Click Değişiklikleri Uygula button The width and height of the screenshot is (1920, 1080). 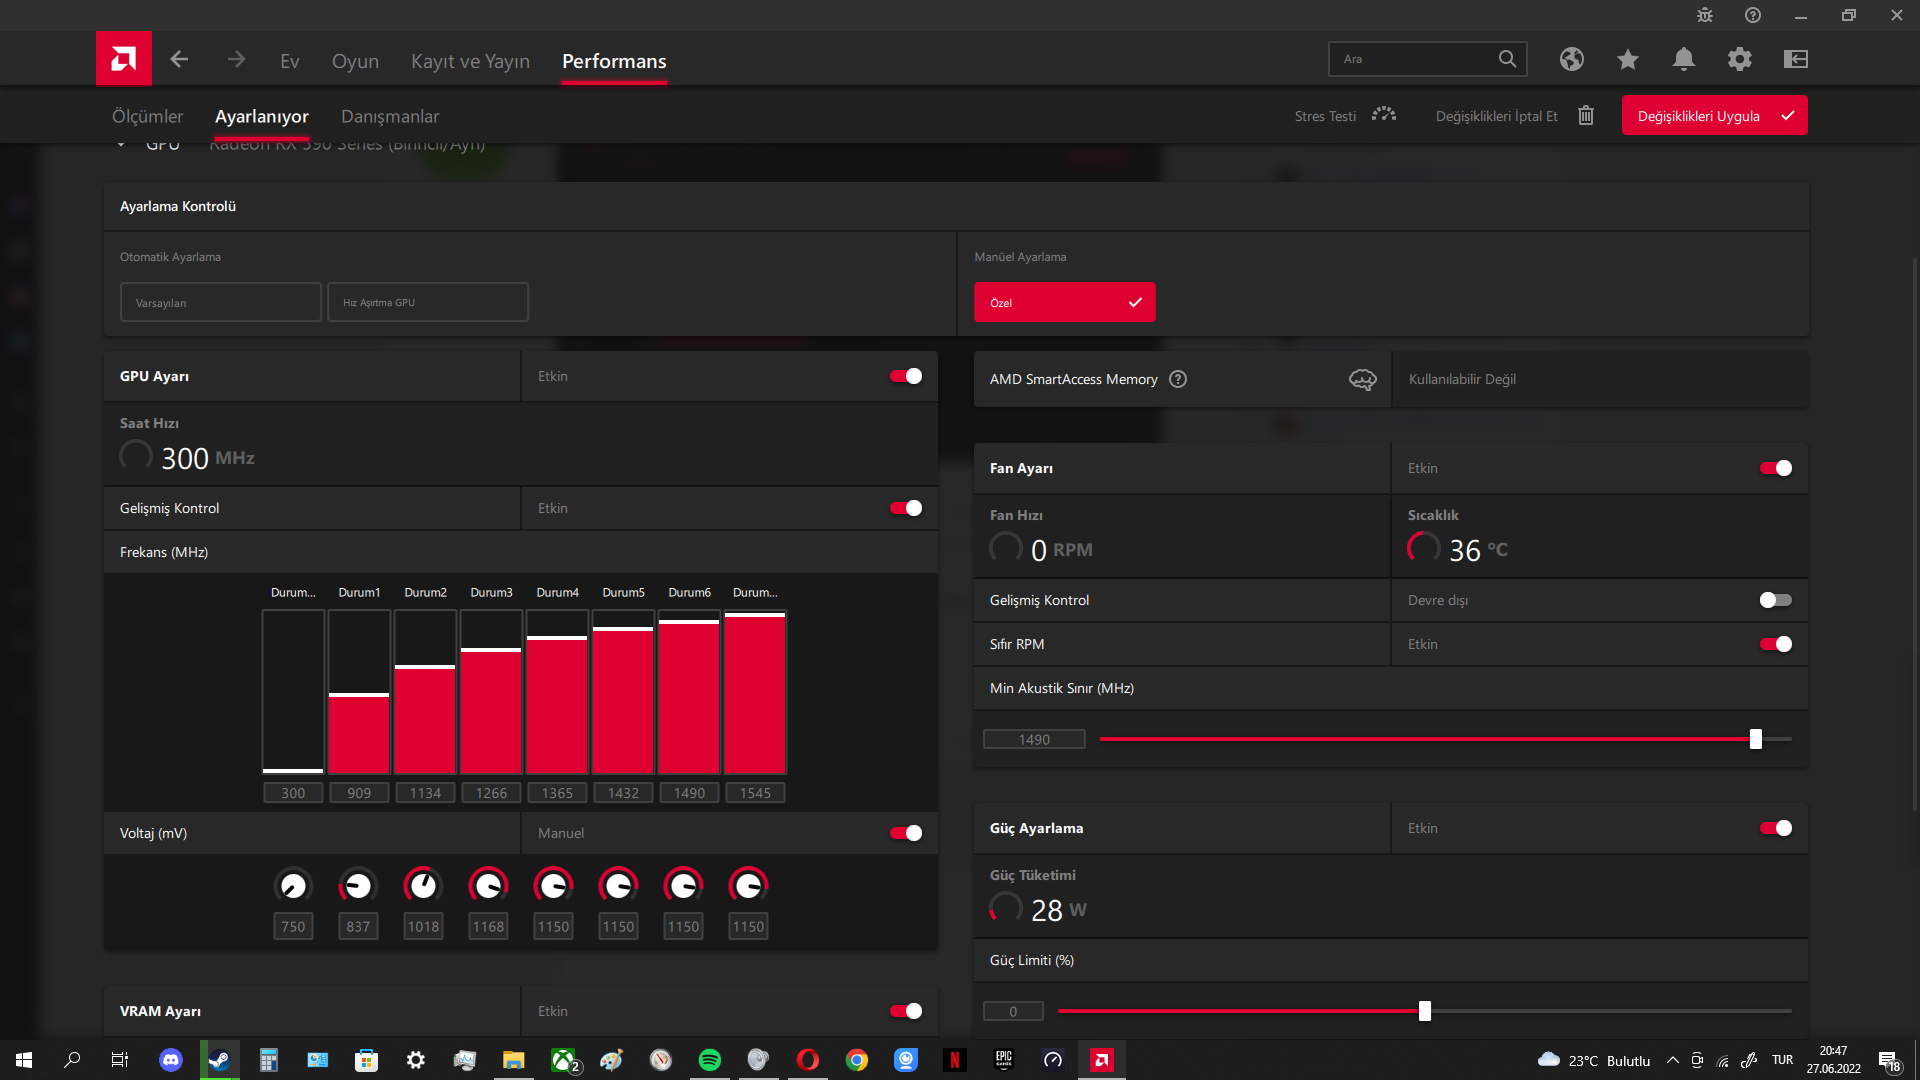point(1713,116)
